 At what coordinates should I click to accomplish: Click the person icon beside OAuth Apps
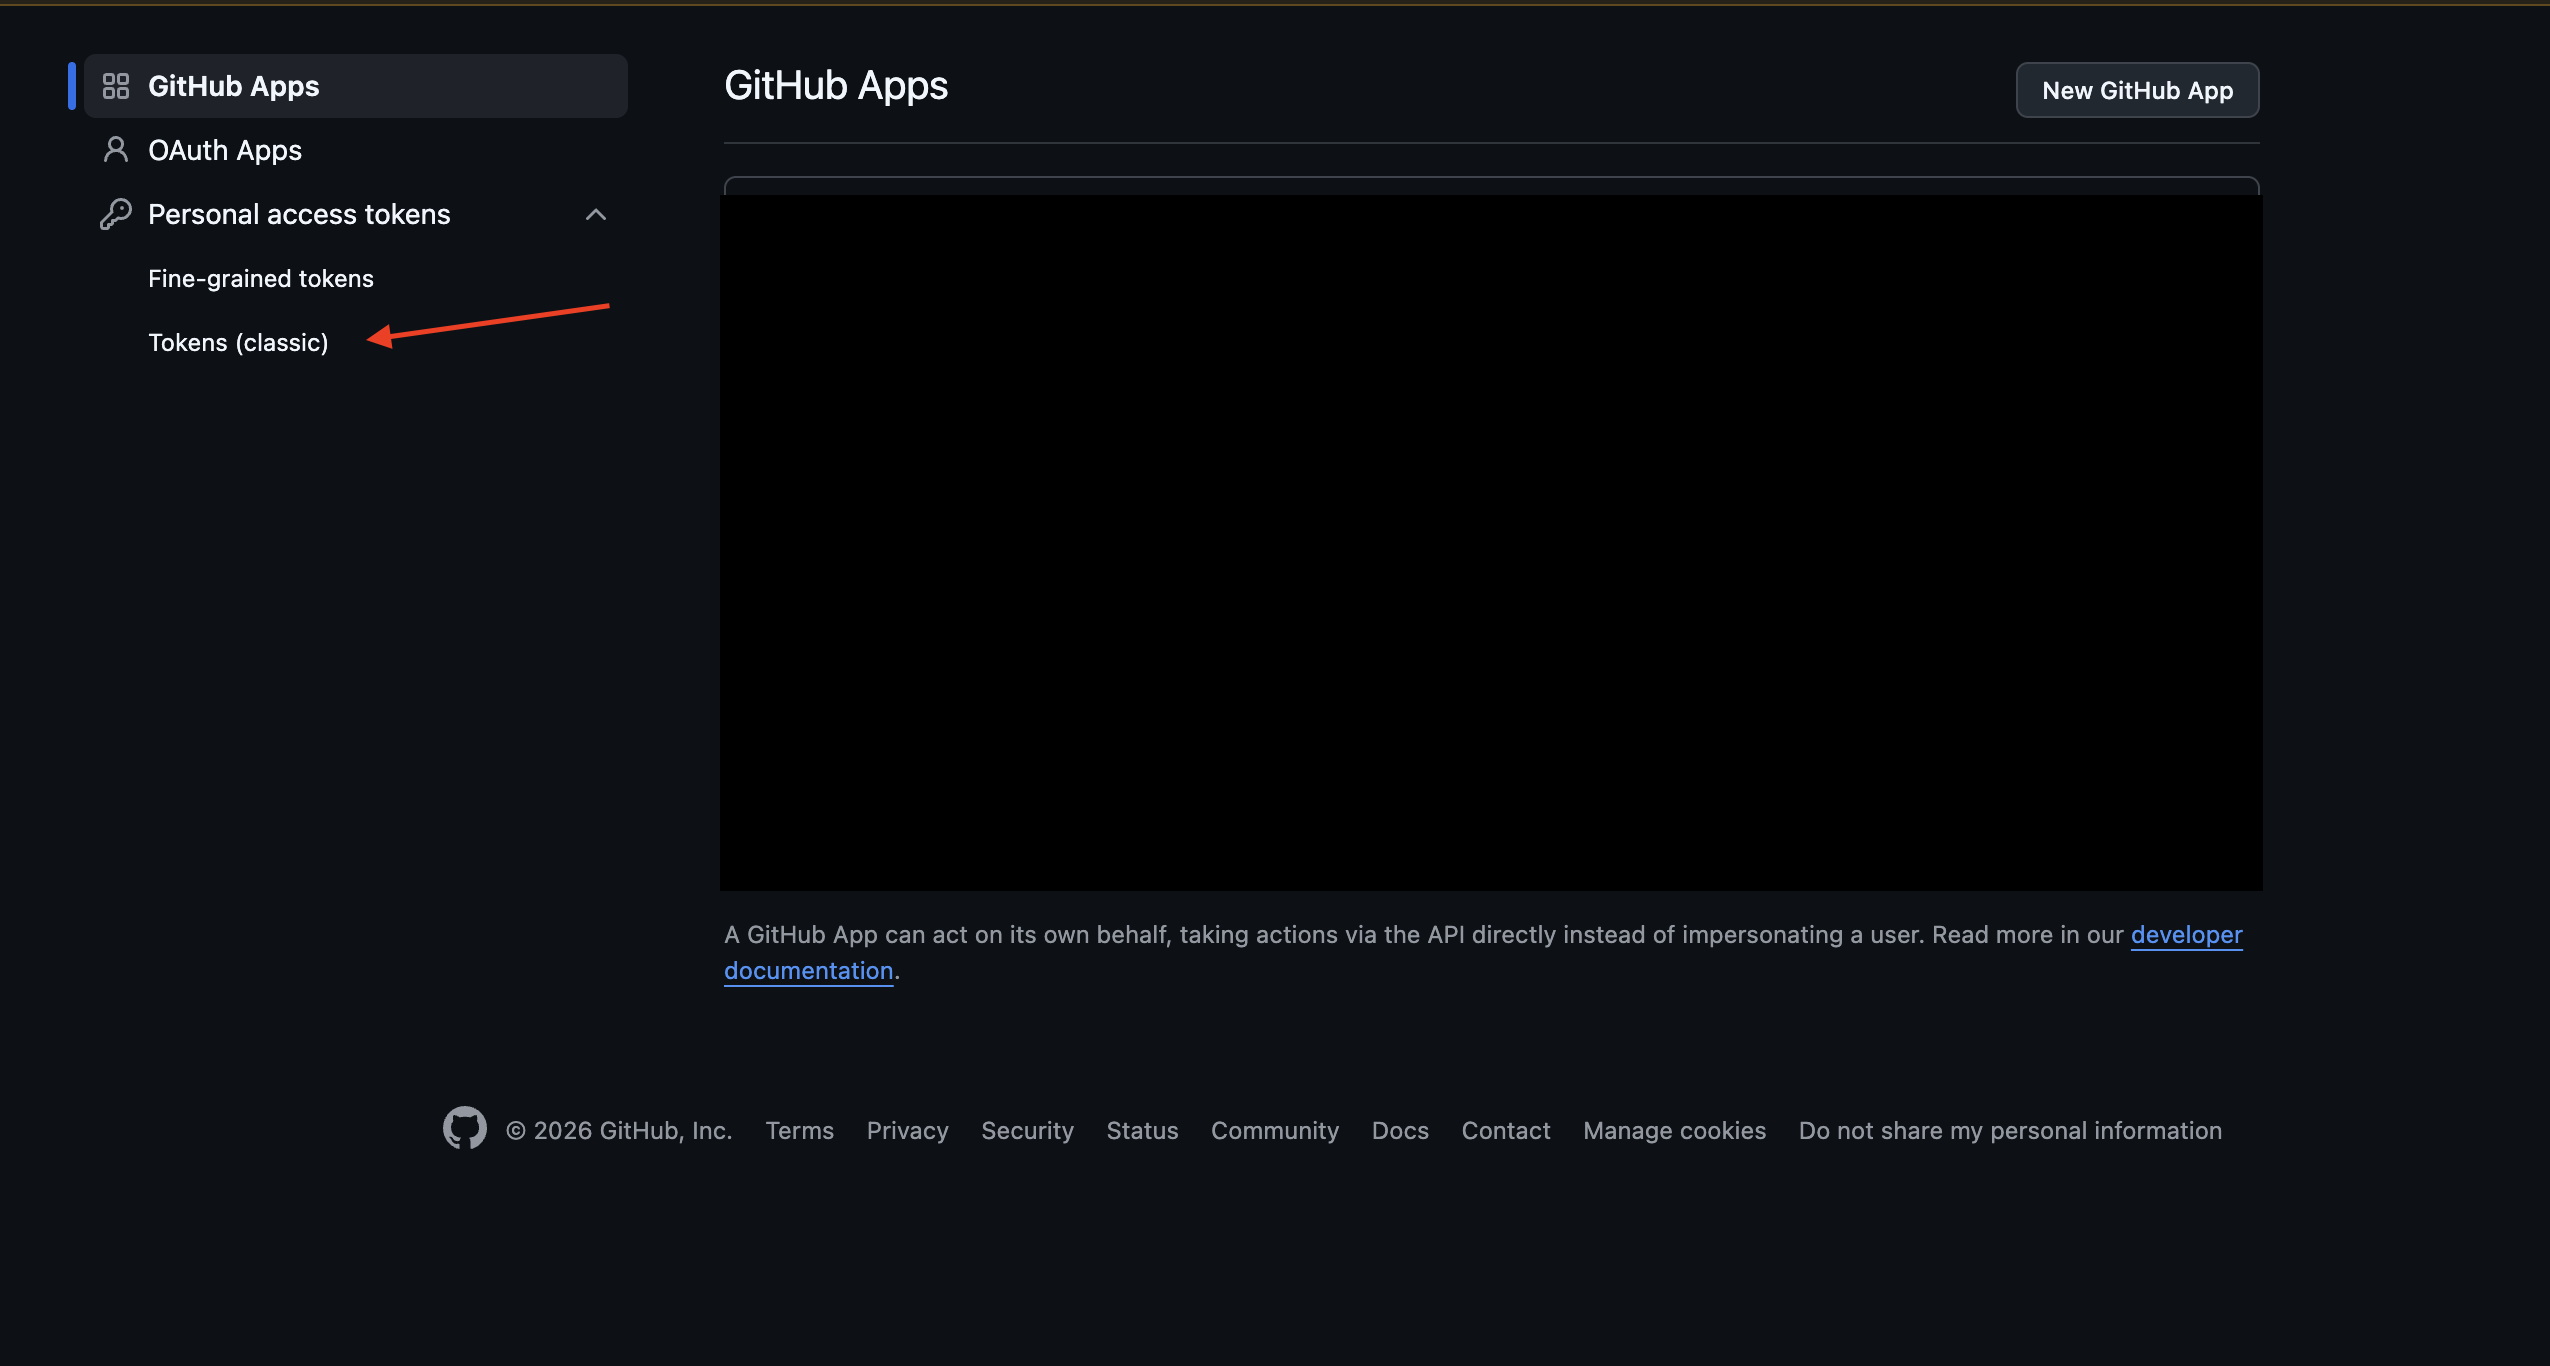(116, 149)
